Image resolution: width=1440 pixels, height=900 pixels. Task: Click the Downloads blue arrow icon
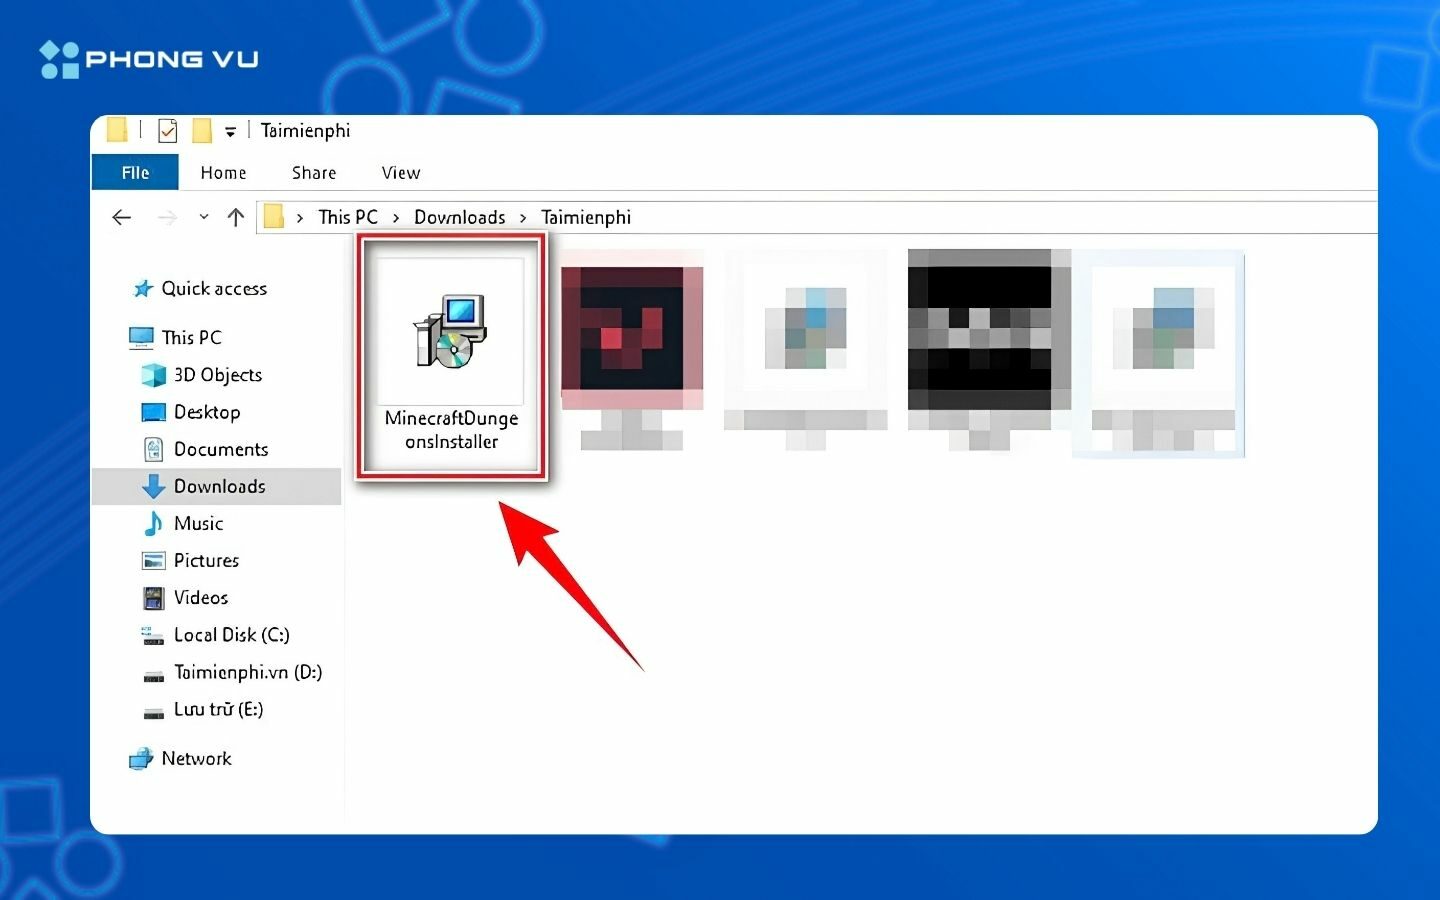(153, 486)
